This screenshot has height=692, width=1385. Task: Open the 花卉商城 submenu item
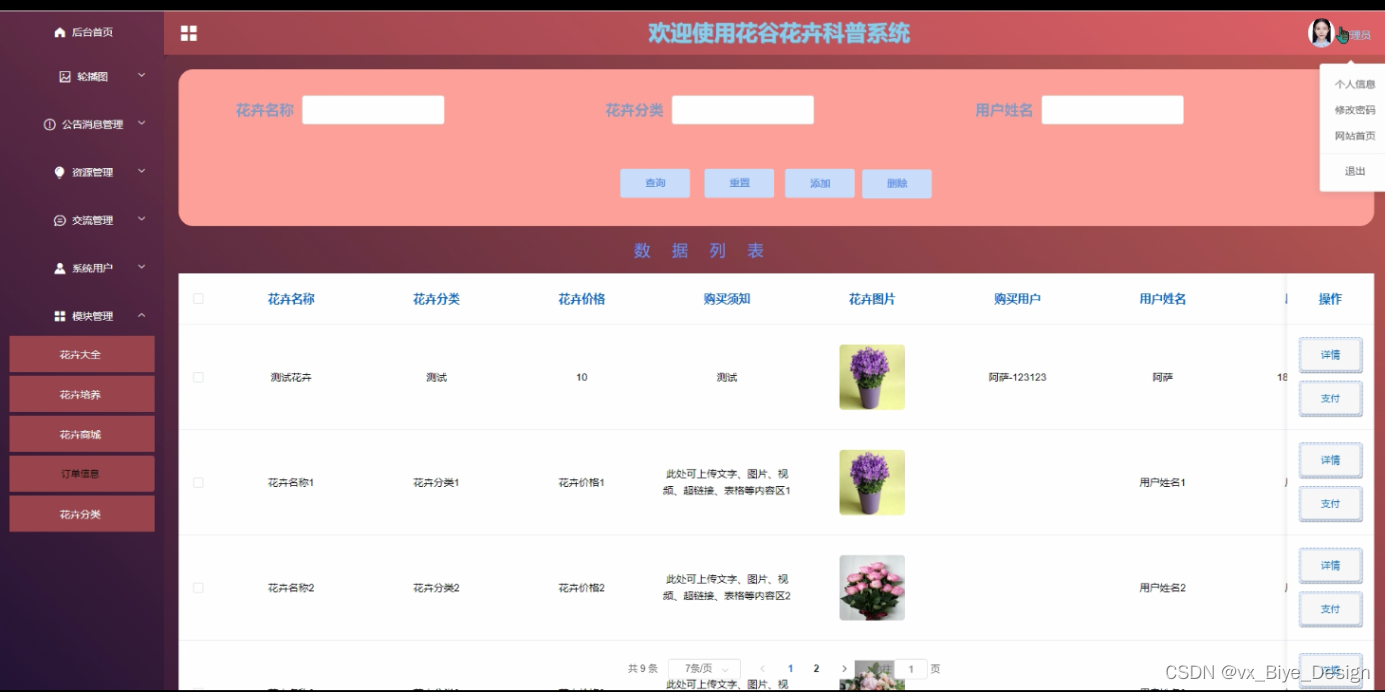coord(81,434)
